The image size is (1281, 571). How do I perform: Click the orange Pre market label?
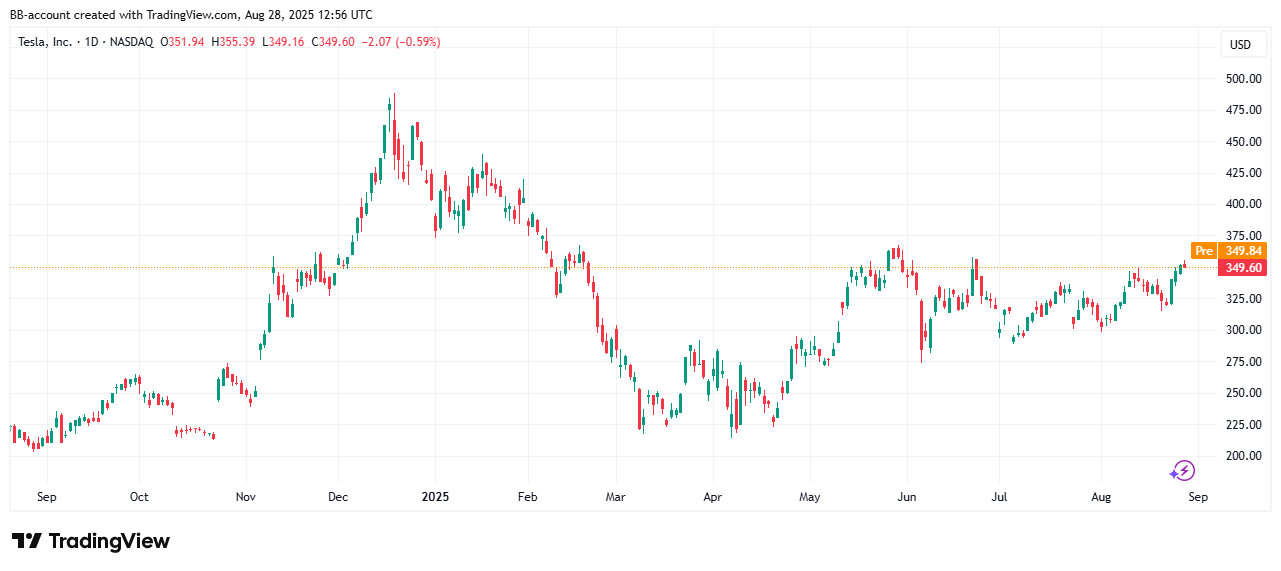click(1204, 251)
